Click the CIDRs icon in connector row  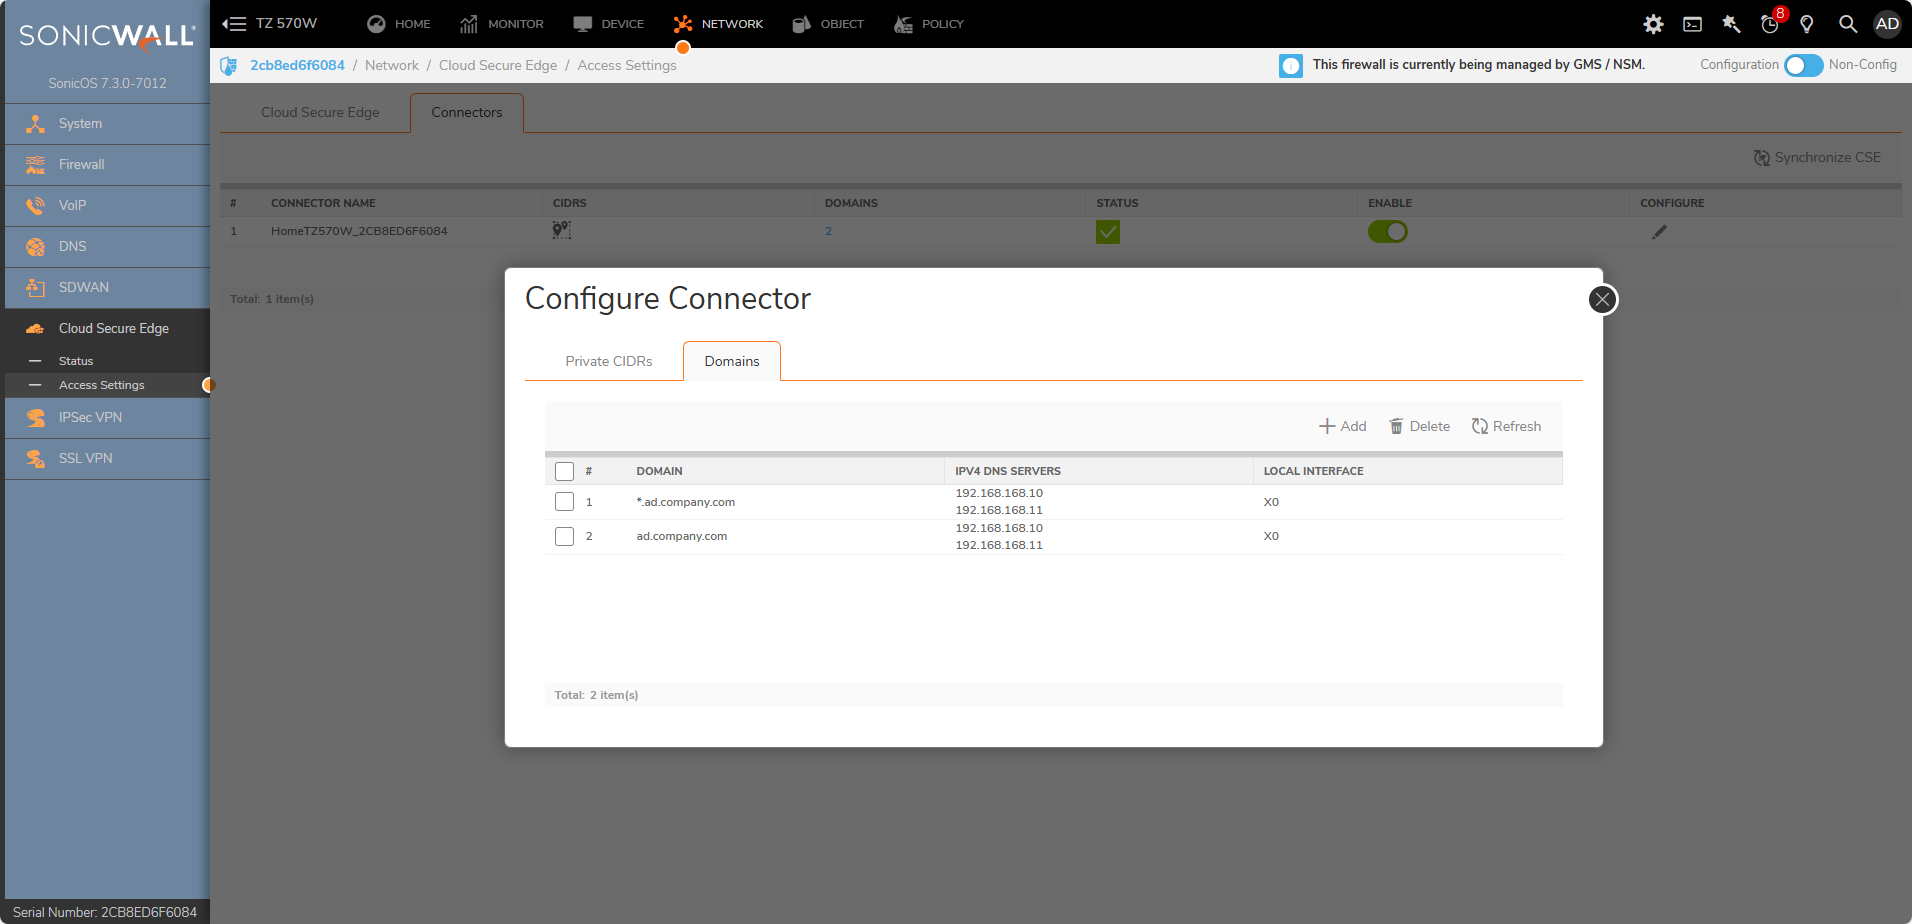point(562,231)
